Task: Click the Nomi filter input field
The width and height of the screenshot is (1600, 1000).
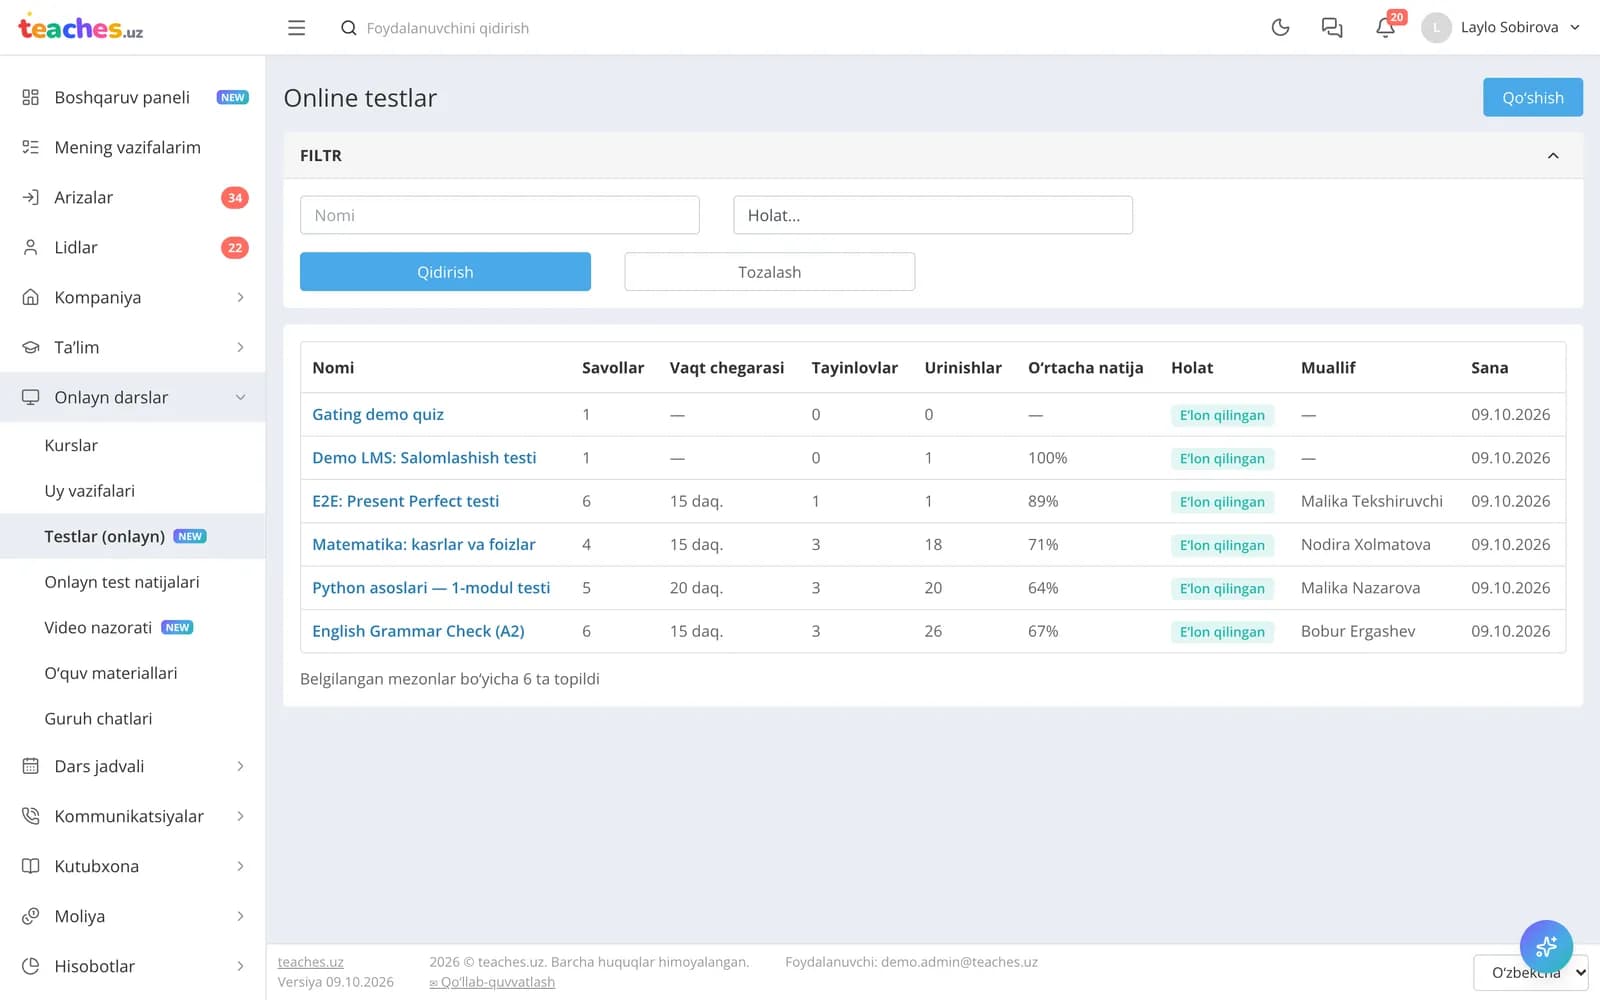Action: tap(499, 215)
